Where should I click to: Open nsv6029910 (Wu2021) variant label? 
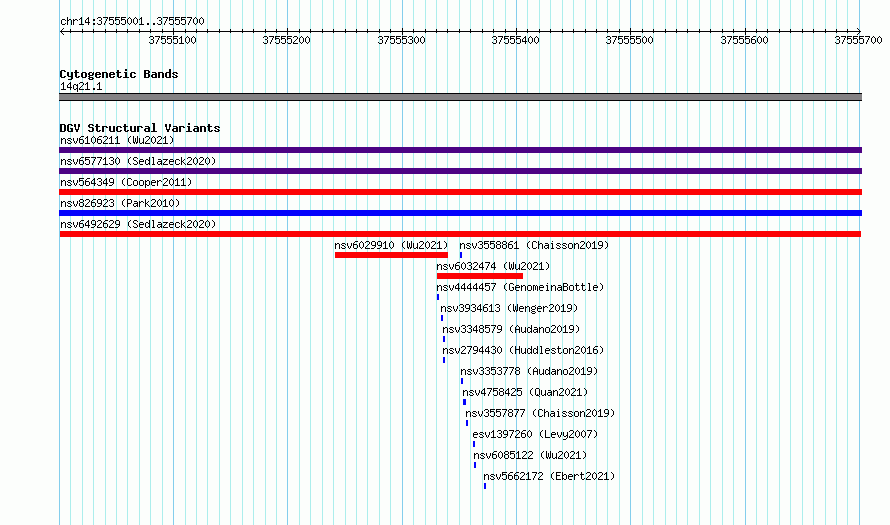point(391,245)
